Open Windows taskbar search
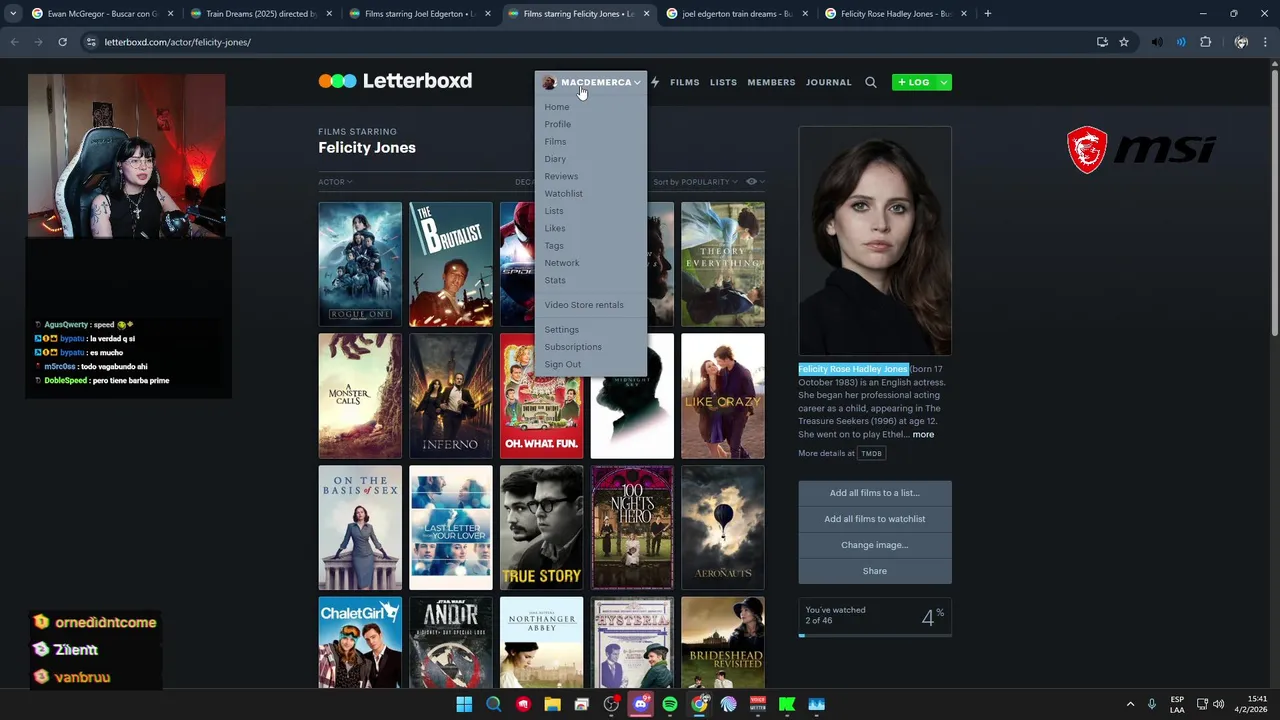1280x720 pixels. 493,704
